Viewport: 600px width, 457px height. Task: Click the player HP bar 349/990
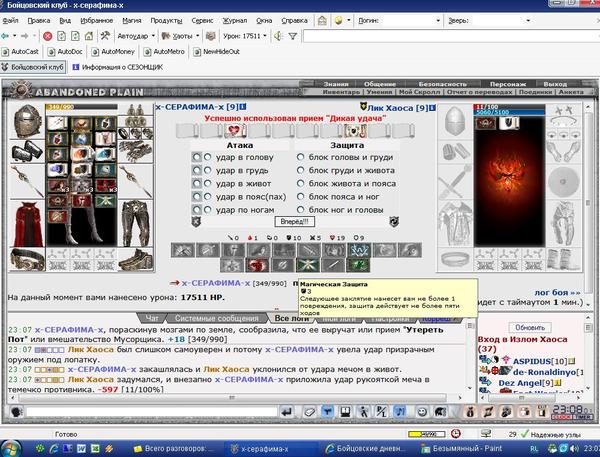click(x=81, y=107)
